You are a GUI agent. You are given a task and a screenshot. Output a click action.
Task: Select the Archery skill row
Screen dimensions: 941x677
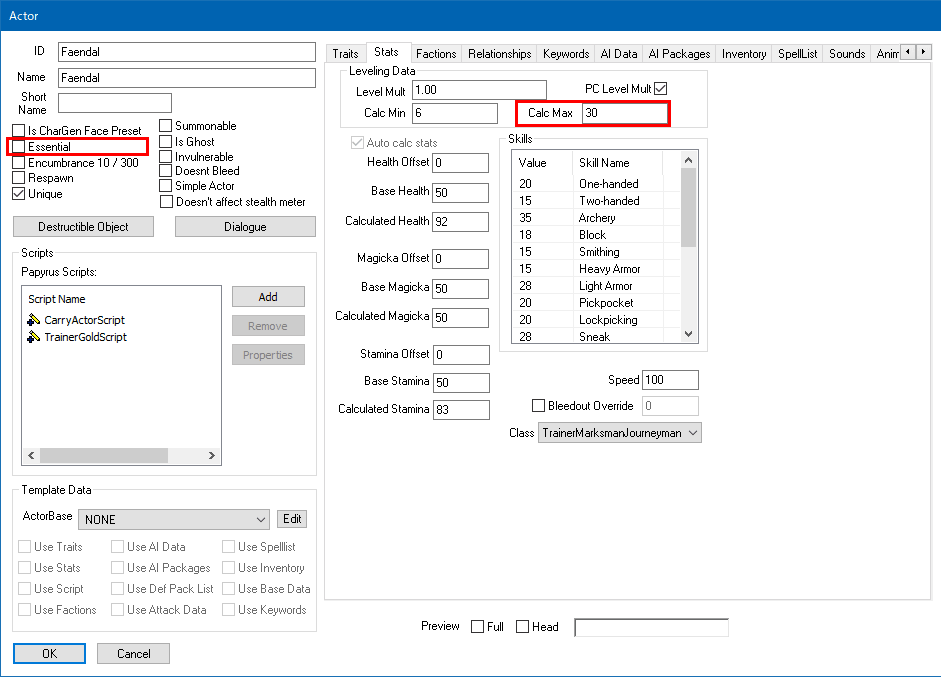597,218
